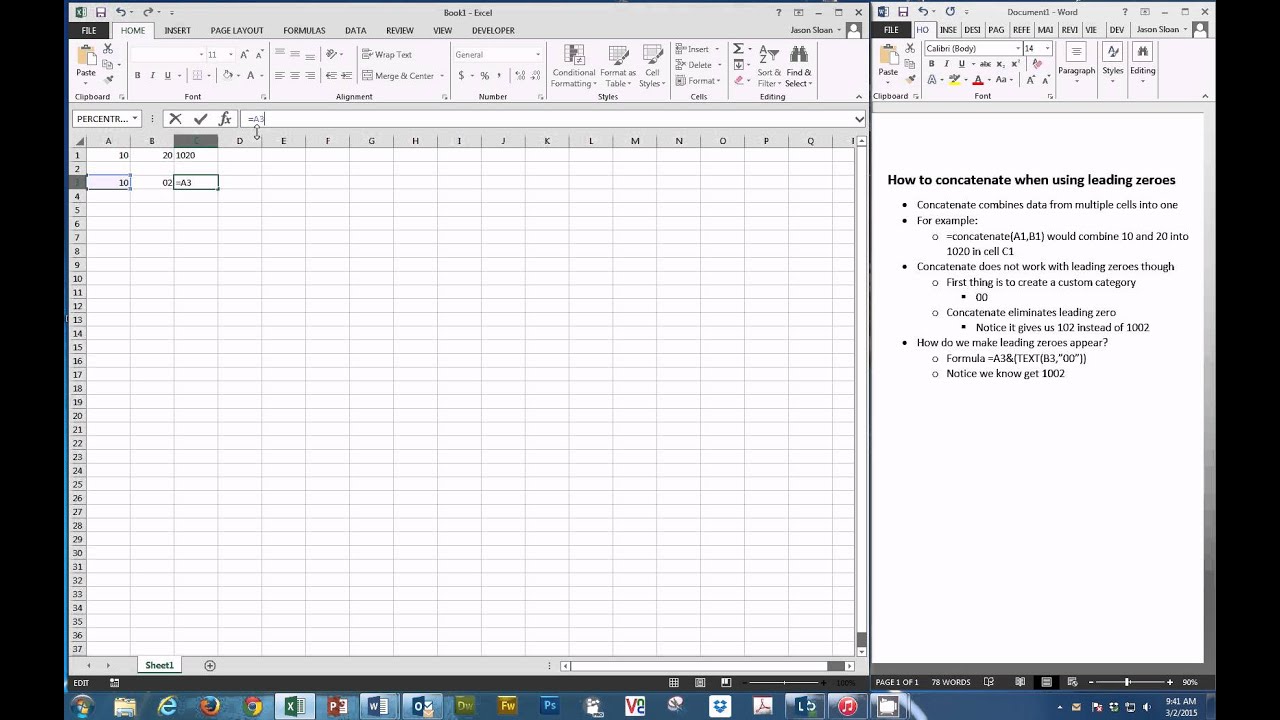This screenshot has width=1280, height=720.
Task: Click the Save icon in Word
Action: (x=903, y=12)
